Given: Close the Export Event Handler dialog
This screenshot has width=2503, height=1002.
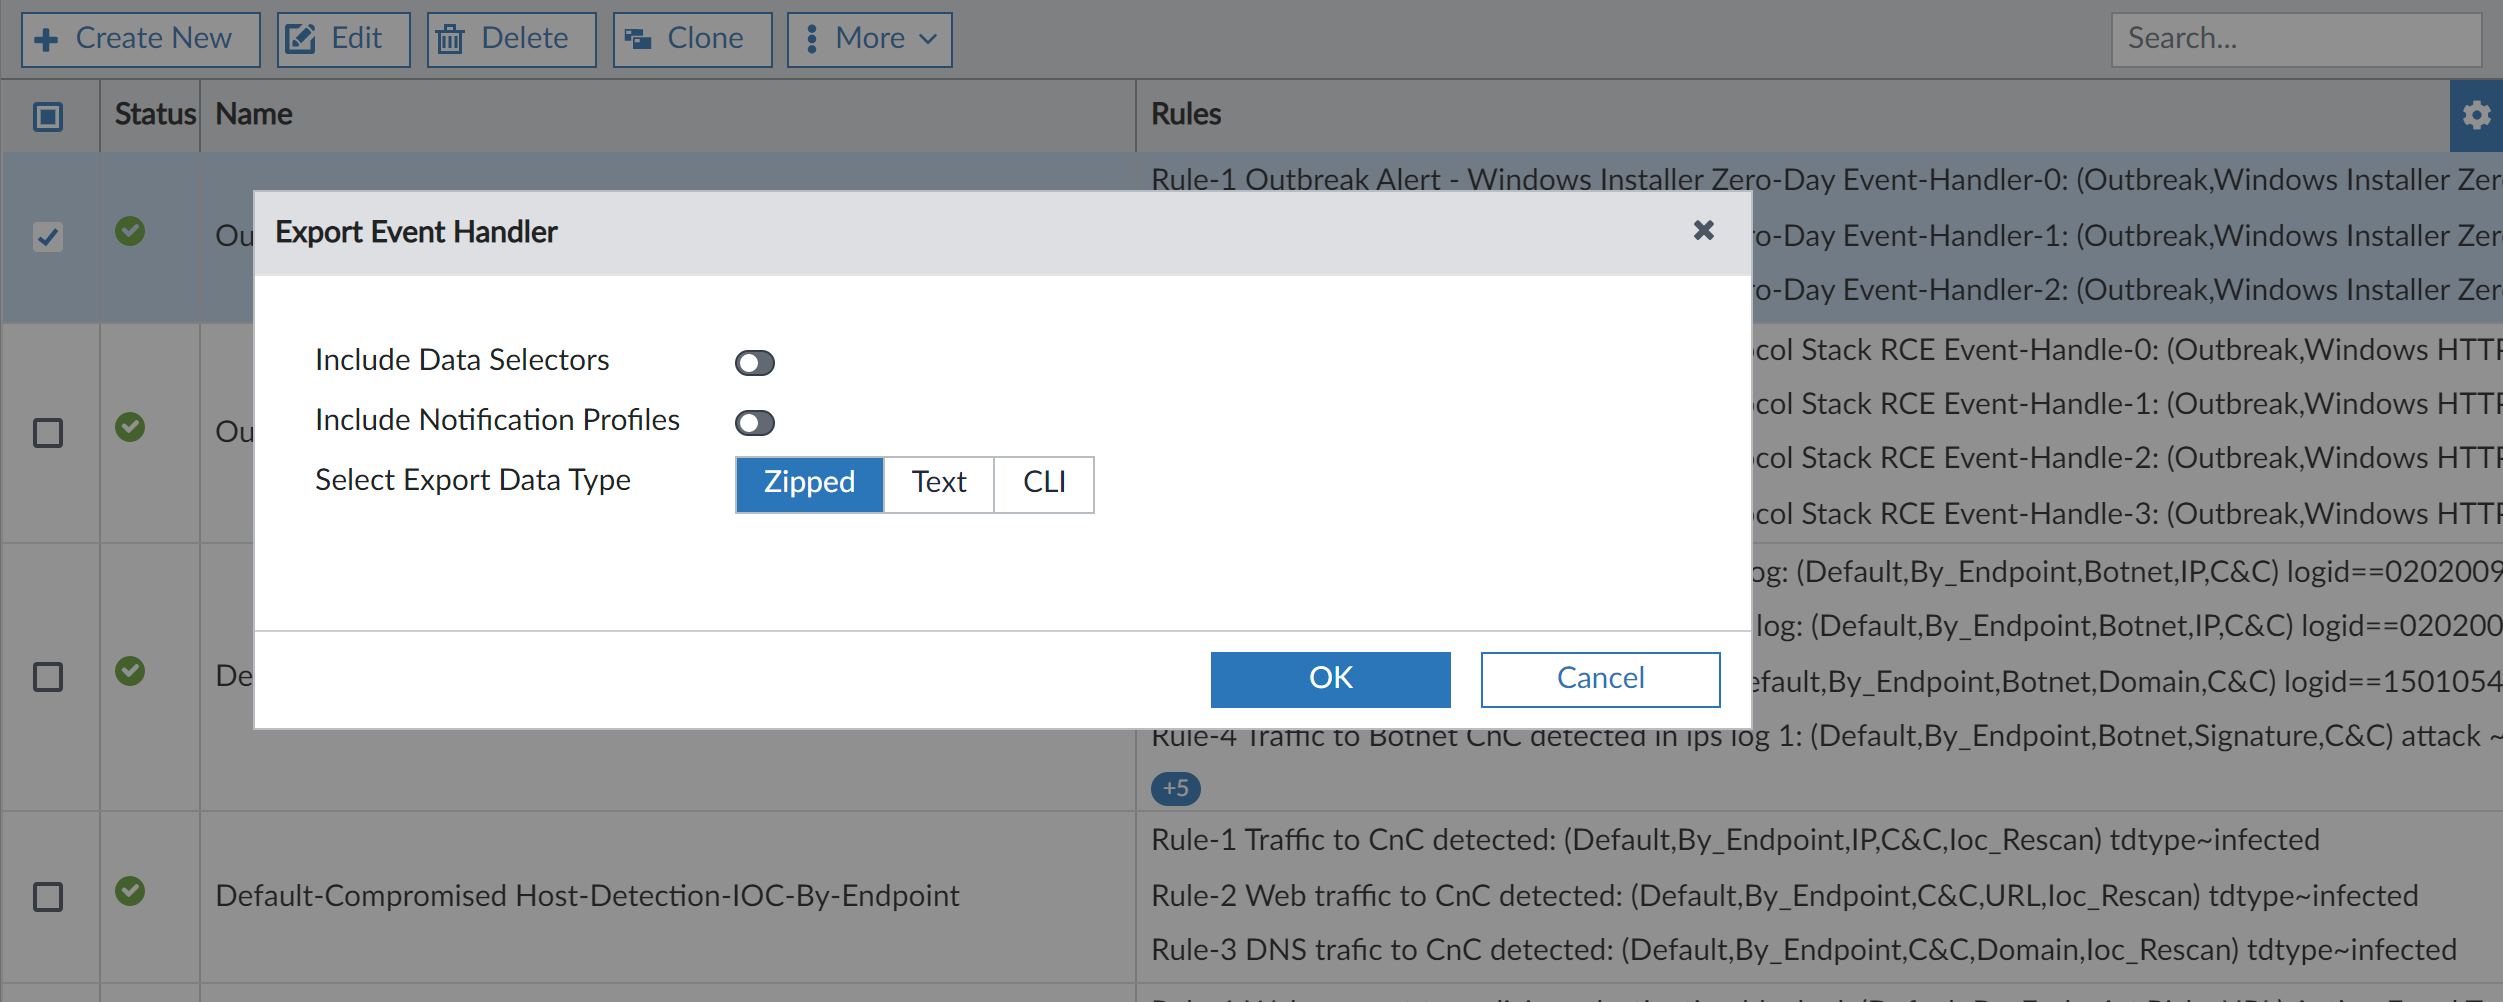Looking at the screenshot, I should [x=1704, y=230].
